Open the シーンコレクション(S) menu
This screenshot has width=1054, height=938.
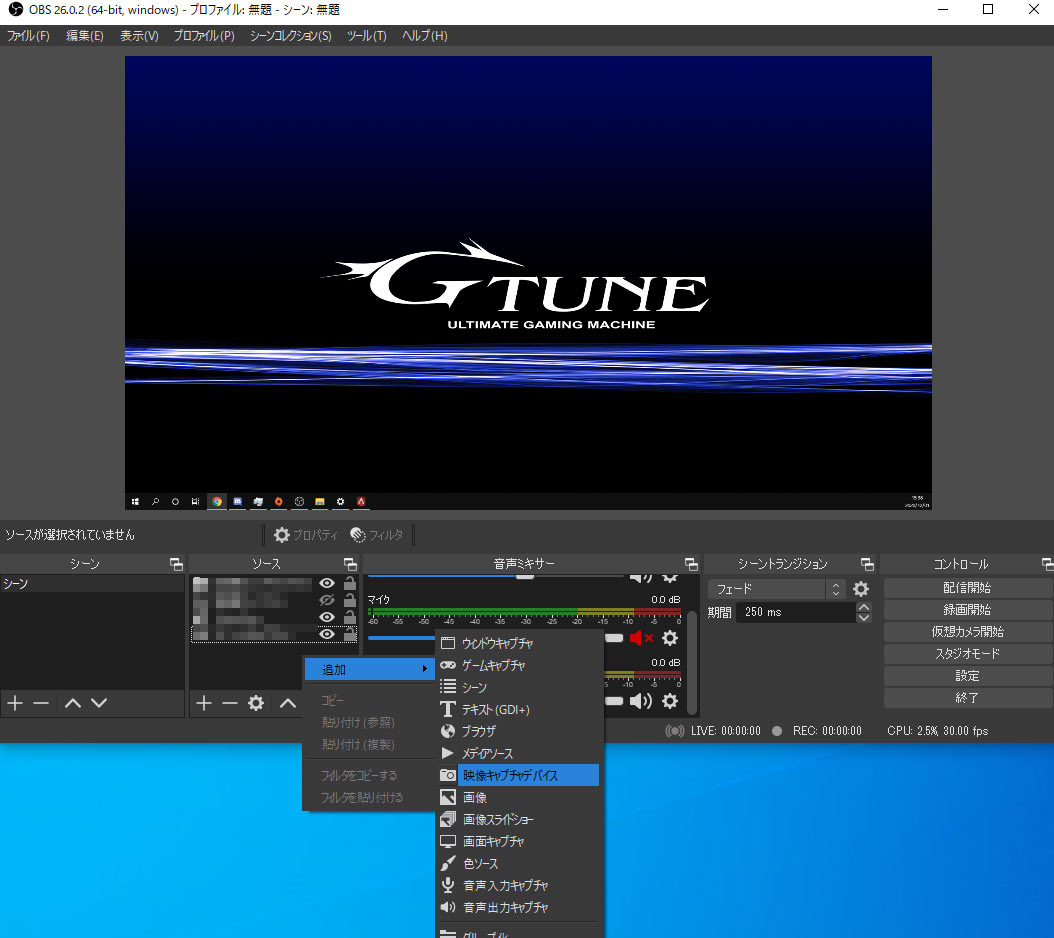click(x=290, y=36)
